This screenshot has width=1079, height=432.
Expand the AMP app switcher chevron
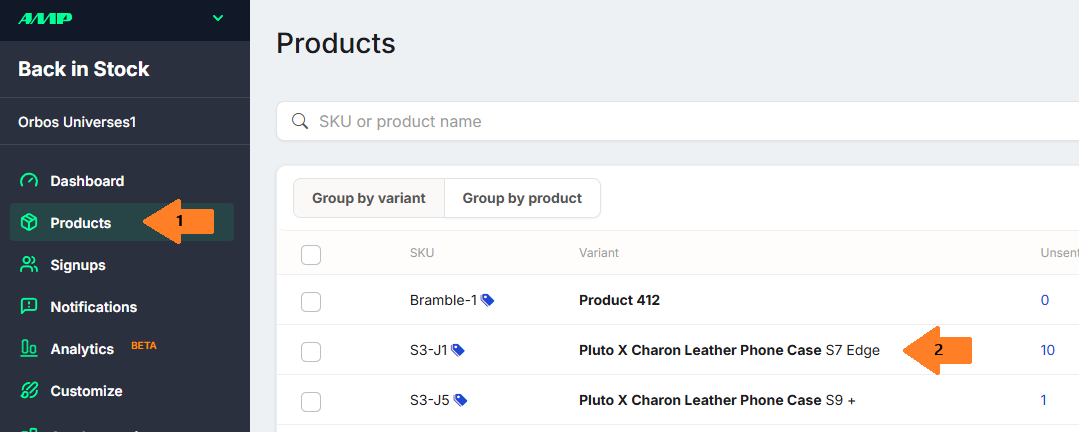(x=218, y=18)
